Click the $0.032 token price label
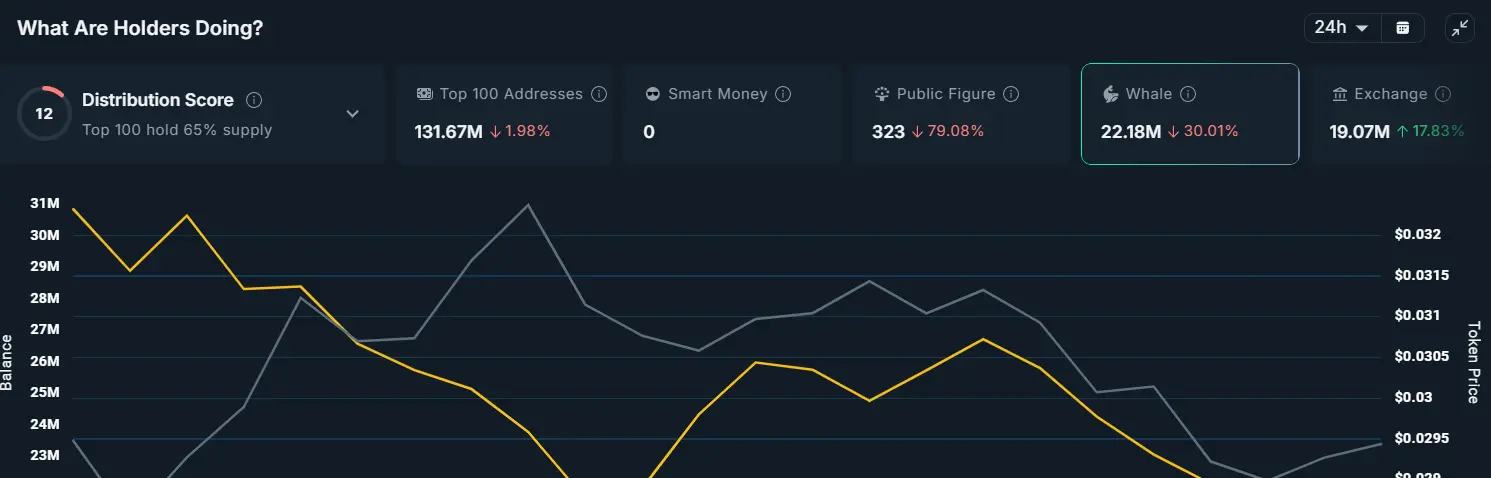This screenshot has width=1491, height=478. [1418, 235]
